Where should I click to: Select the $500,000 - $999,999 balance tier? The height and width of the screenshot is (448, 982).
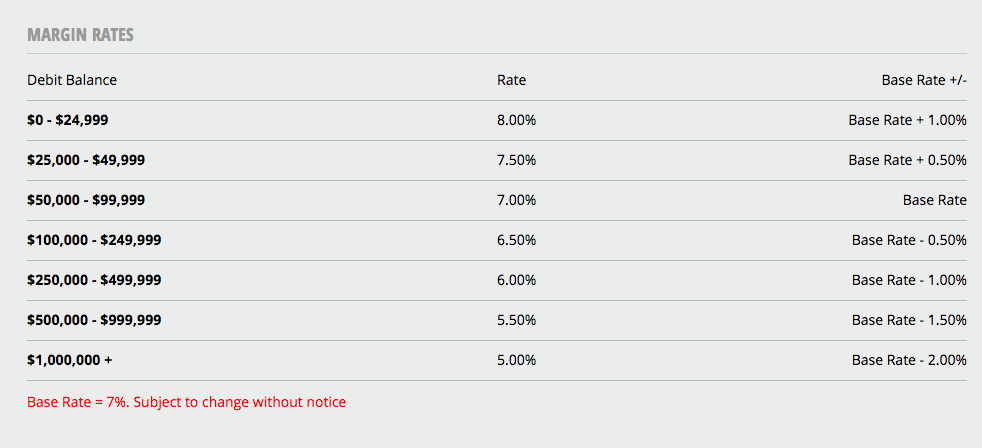tap(94, 321)
